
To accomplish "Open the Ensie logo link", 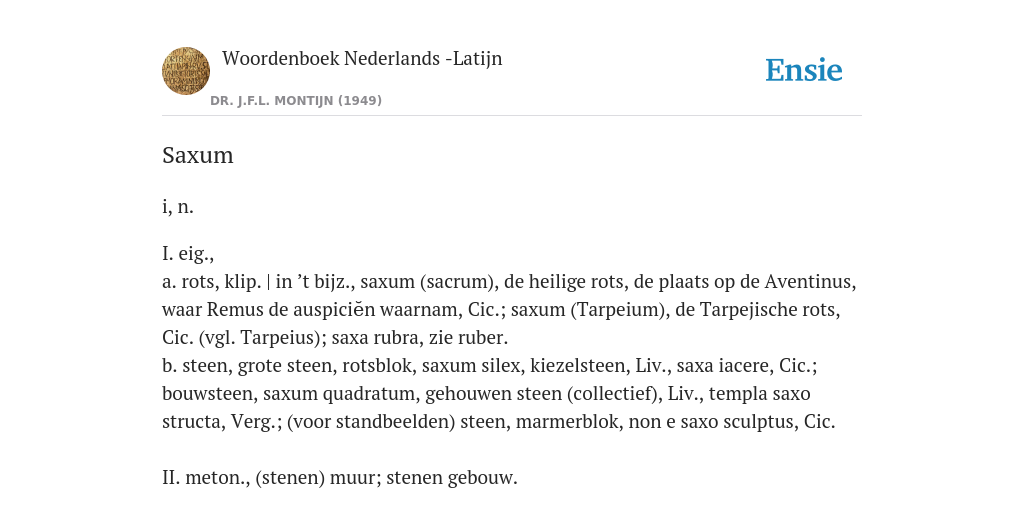I will coord(804,70).
